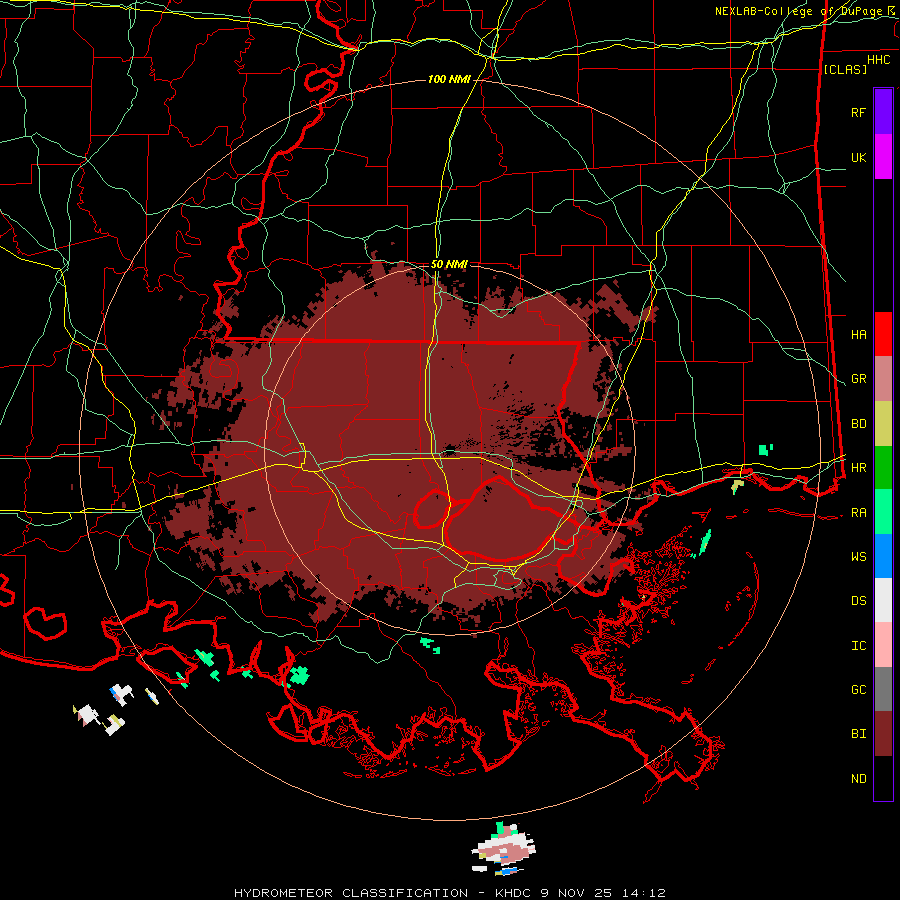Click the 'WS' legend label
The image size is (900, 900).
pos(858,557)
